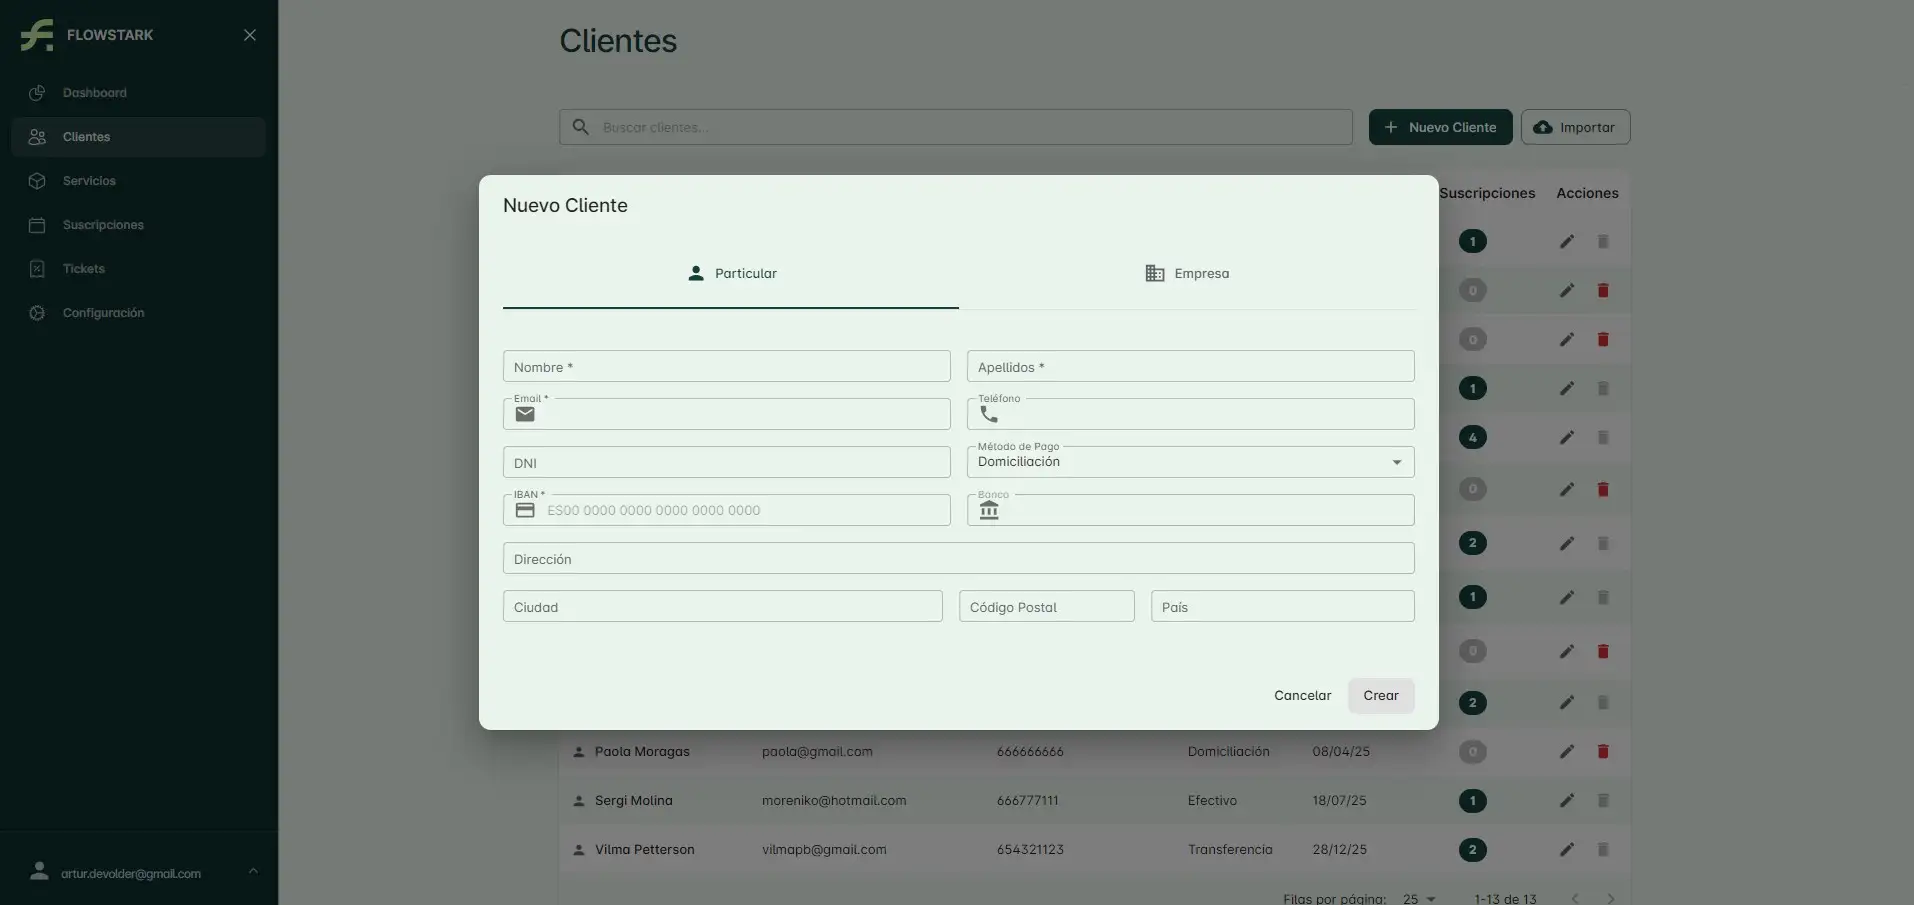Click Cancelar to dismiss the dialog
The width and height of the screenshot is (1914, 905).
click(1302, 696)
